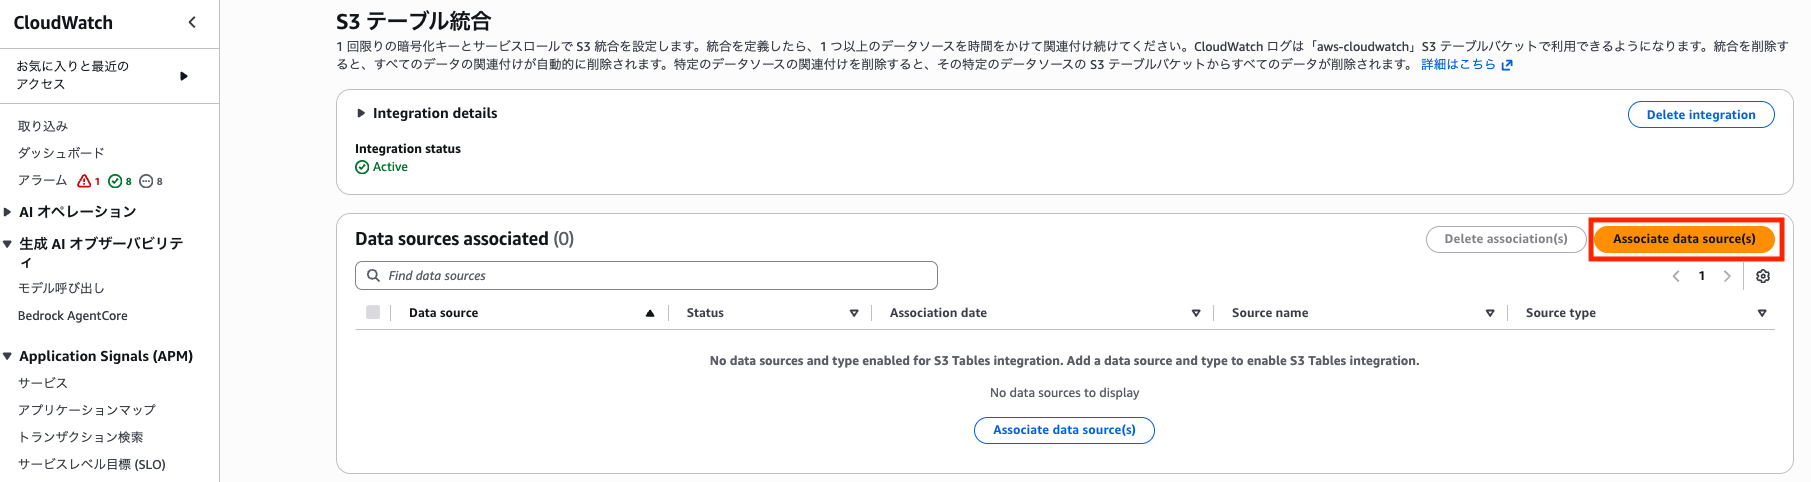This screenshot has height=482, width=1811.
Task: Expand the Integration details section
Action: tap(361, 113)
